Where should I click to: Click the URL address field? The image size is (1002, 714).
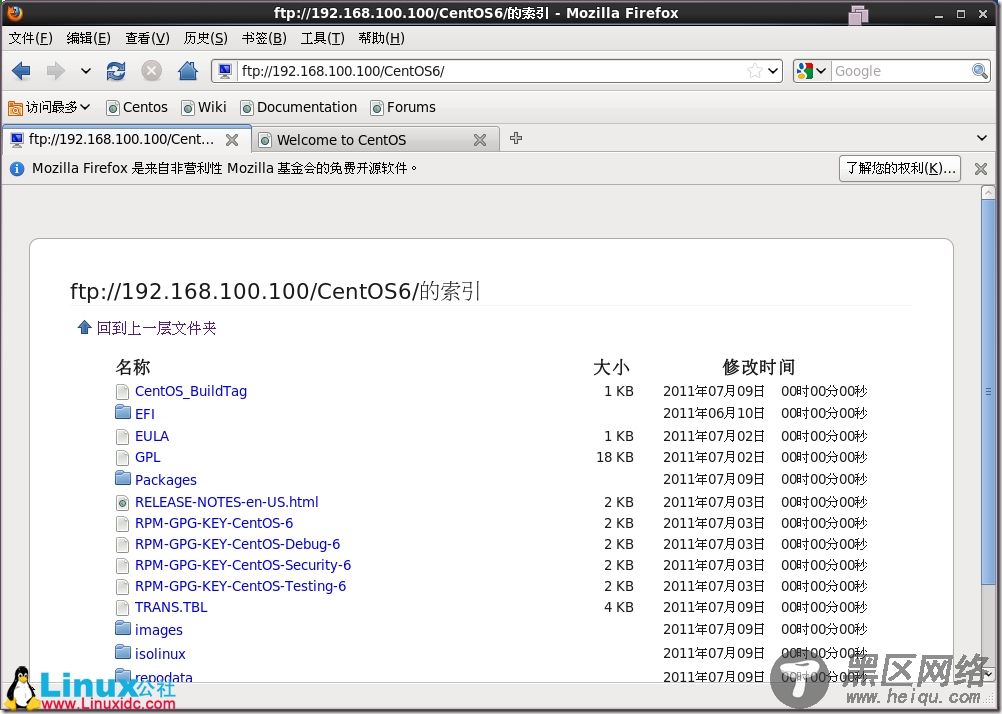[492, 71]
